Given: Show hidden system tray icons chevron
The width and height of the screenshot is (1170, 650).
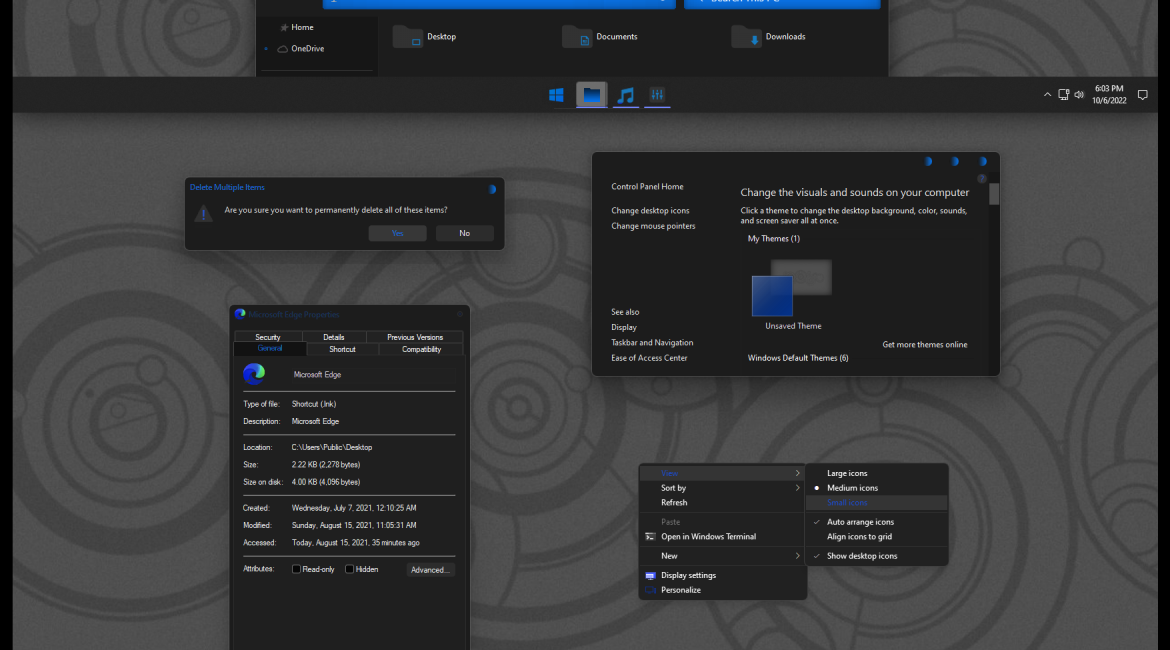Looking at the screenshot, I should [1047, 95].
